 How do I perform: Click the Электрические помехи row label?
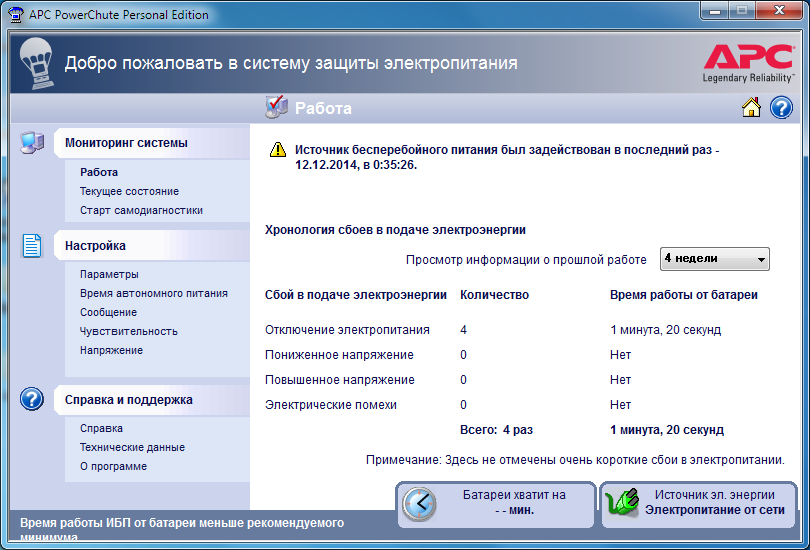331,405
